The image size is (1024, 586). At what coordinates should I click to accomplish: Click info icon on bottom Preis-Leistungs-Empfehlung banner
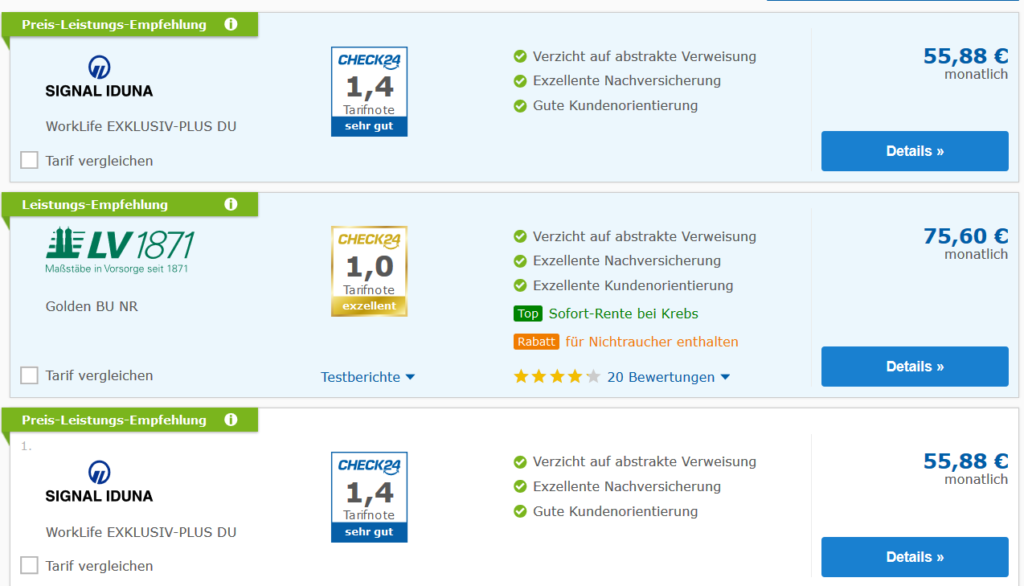pyautogui.click(x=231, y=420)
